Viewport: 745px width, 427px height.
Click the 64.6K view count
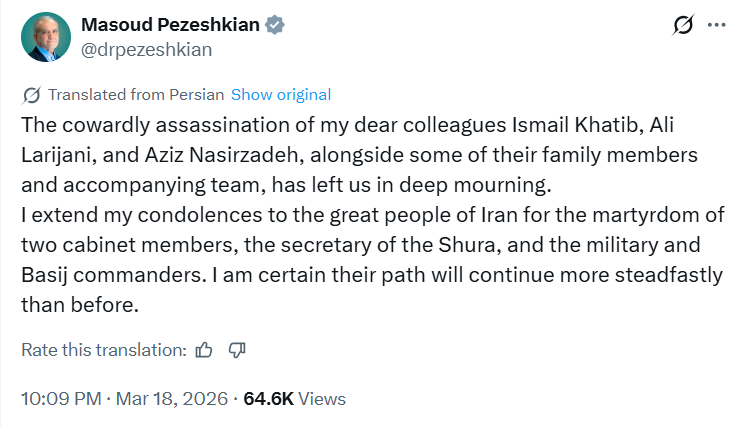[269, 398]
